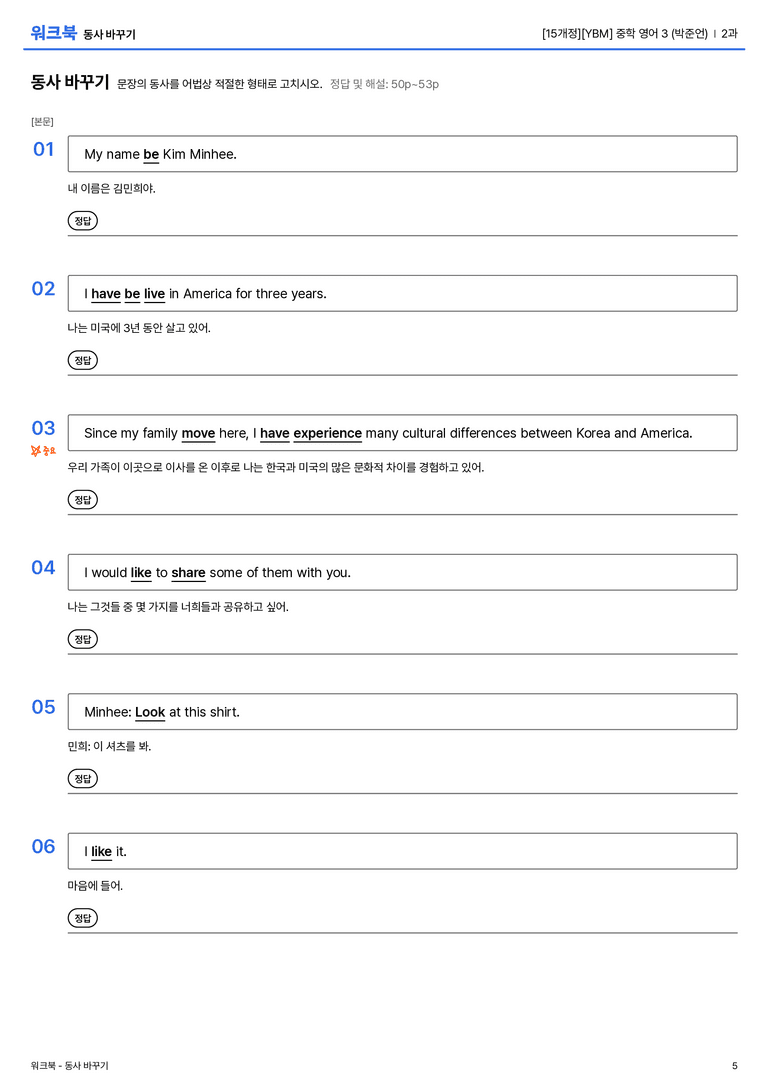
Task: Click question number 04
Action: (43, 567)
